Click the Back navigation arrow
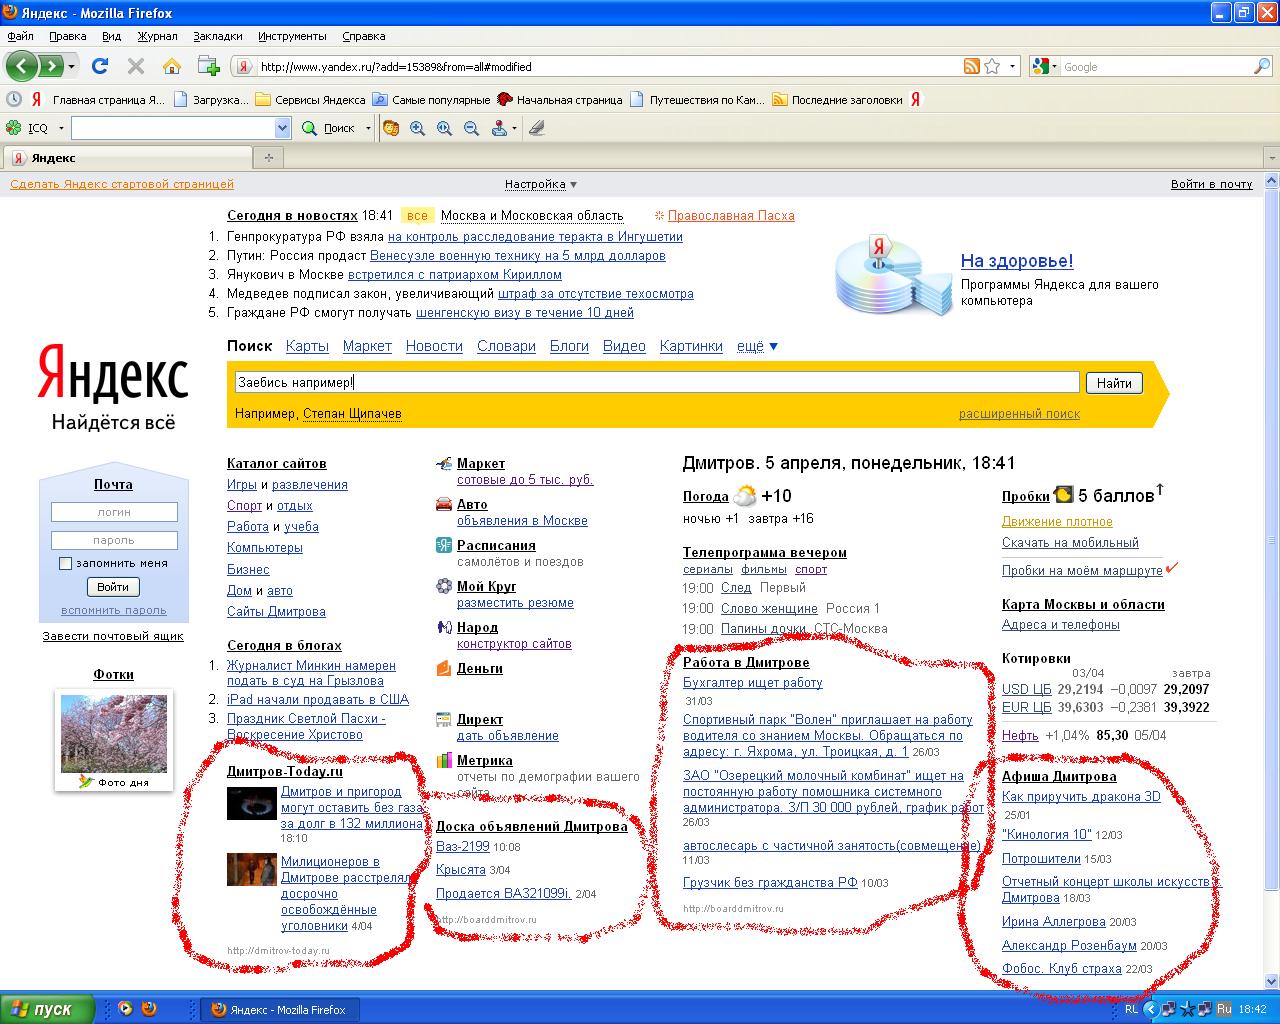Image resolution: width=1280 pixels, height=1024 pixels. (x=21, y=66)
